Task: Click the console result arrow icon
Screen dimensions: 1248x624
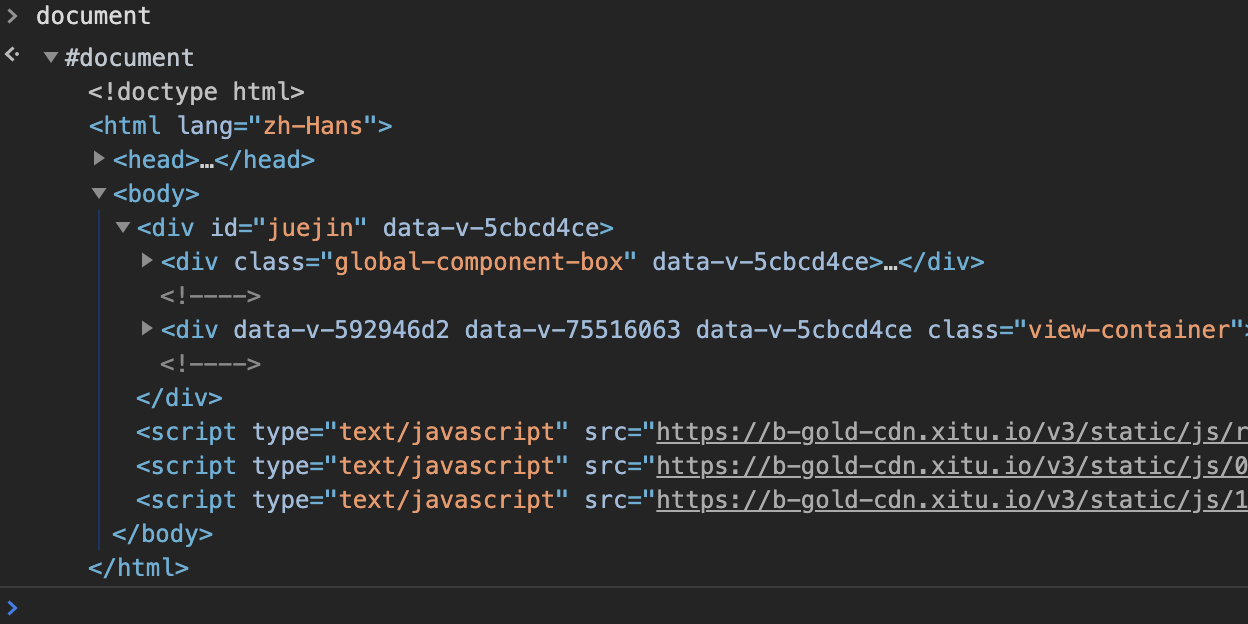Action: [x=12, y=55]
